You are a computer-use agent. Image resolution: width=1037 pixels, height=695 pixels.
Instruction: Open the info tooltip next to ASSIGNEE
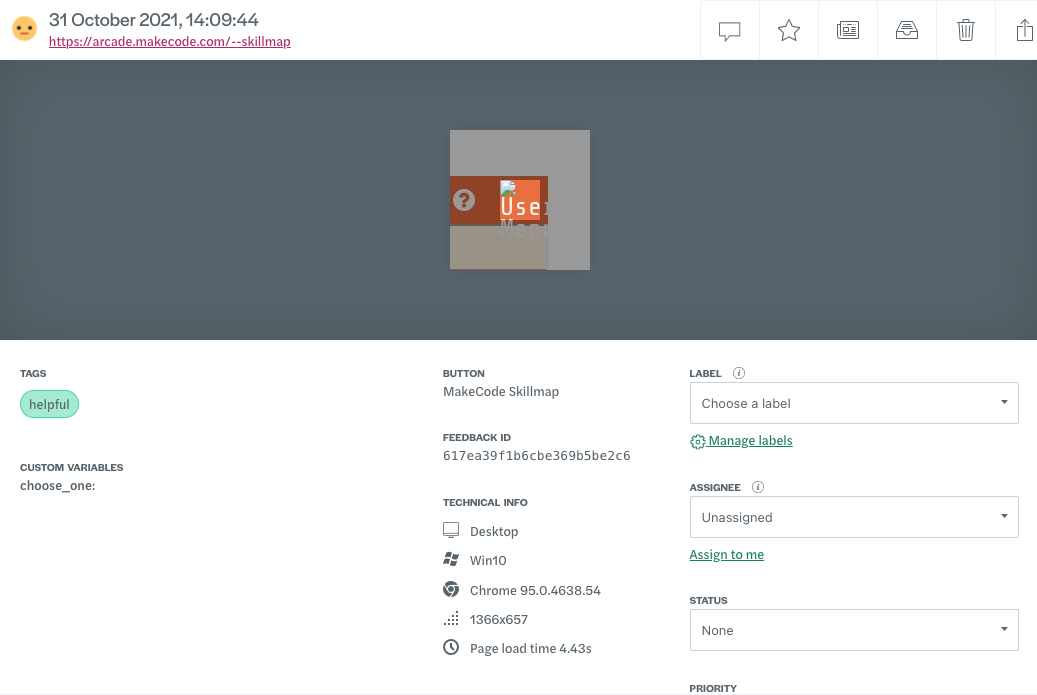point(758,487)
